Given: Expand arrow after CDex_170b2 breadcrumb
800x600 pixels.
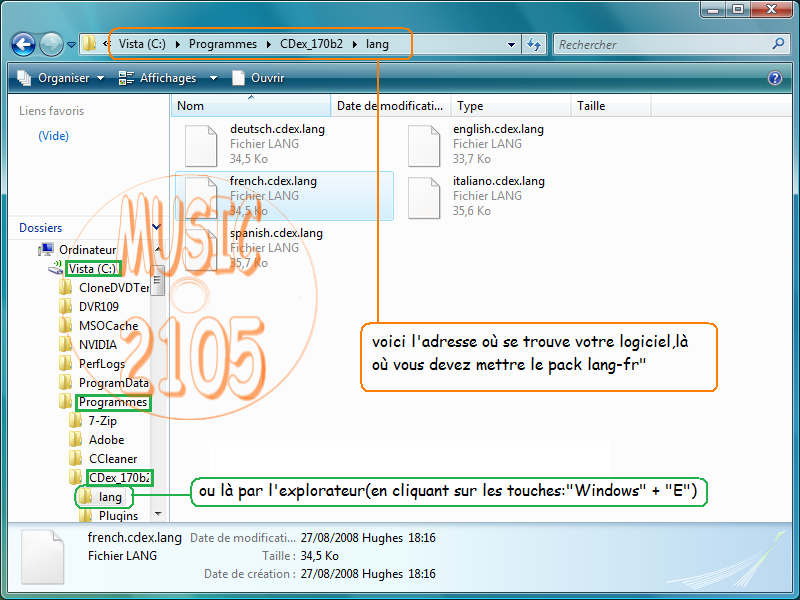Looking at the screenshot, I should coord(355,44).
